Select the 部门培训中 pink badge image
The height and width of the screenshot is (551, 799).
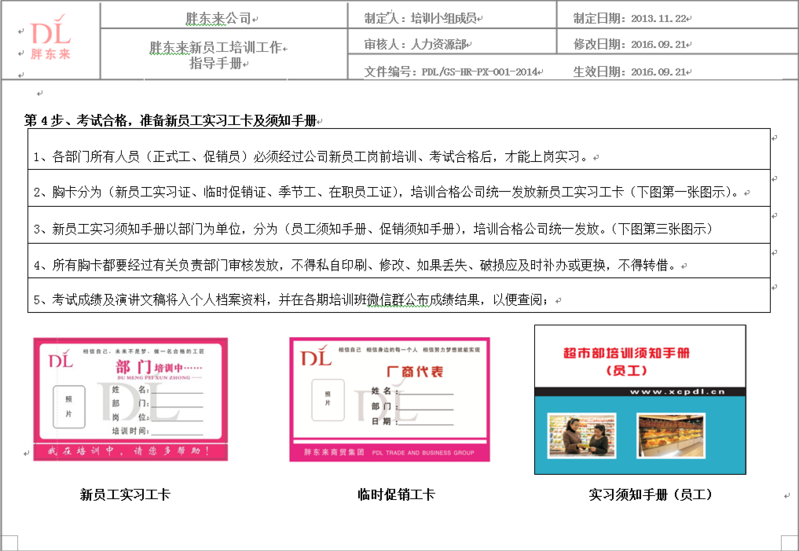click(130, 399)
